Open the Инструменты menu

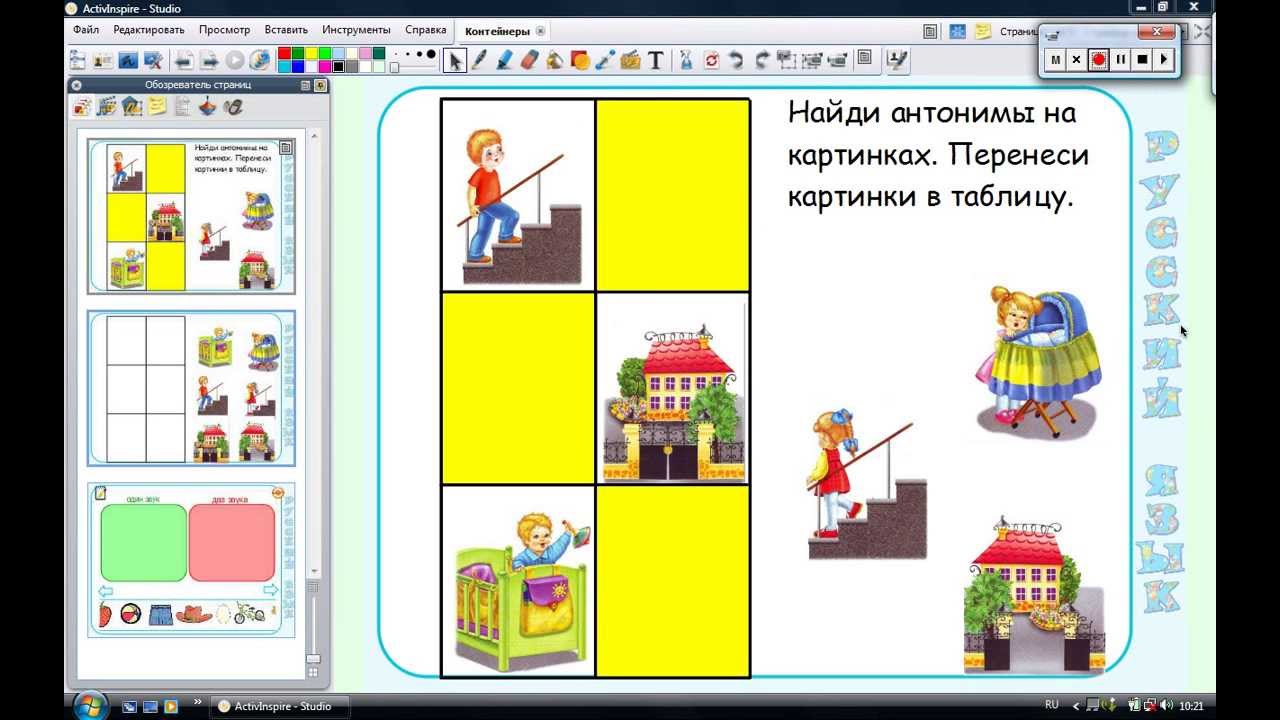point(356,30)
